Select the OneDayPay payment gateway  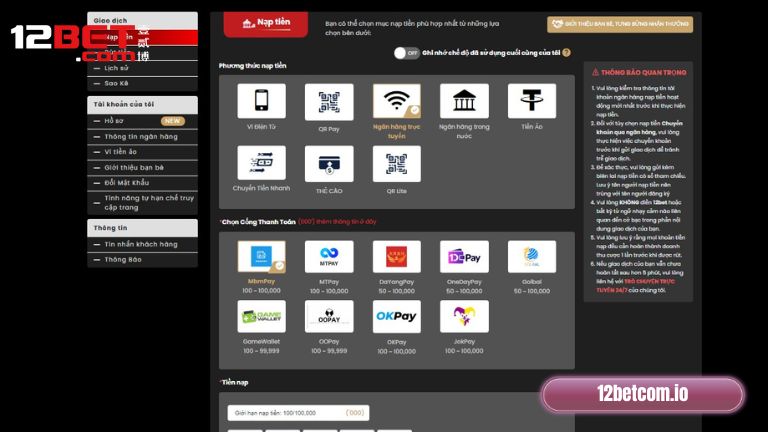coord(464,257)
